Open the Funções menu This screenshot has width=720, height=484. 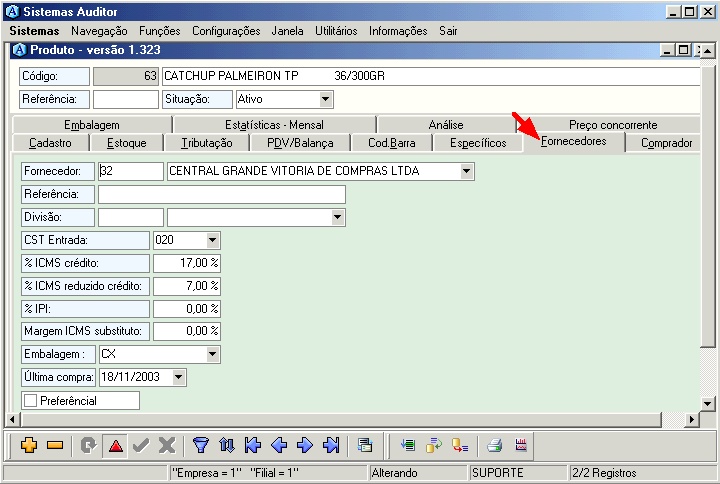pos(160,31)
